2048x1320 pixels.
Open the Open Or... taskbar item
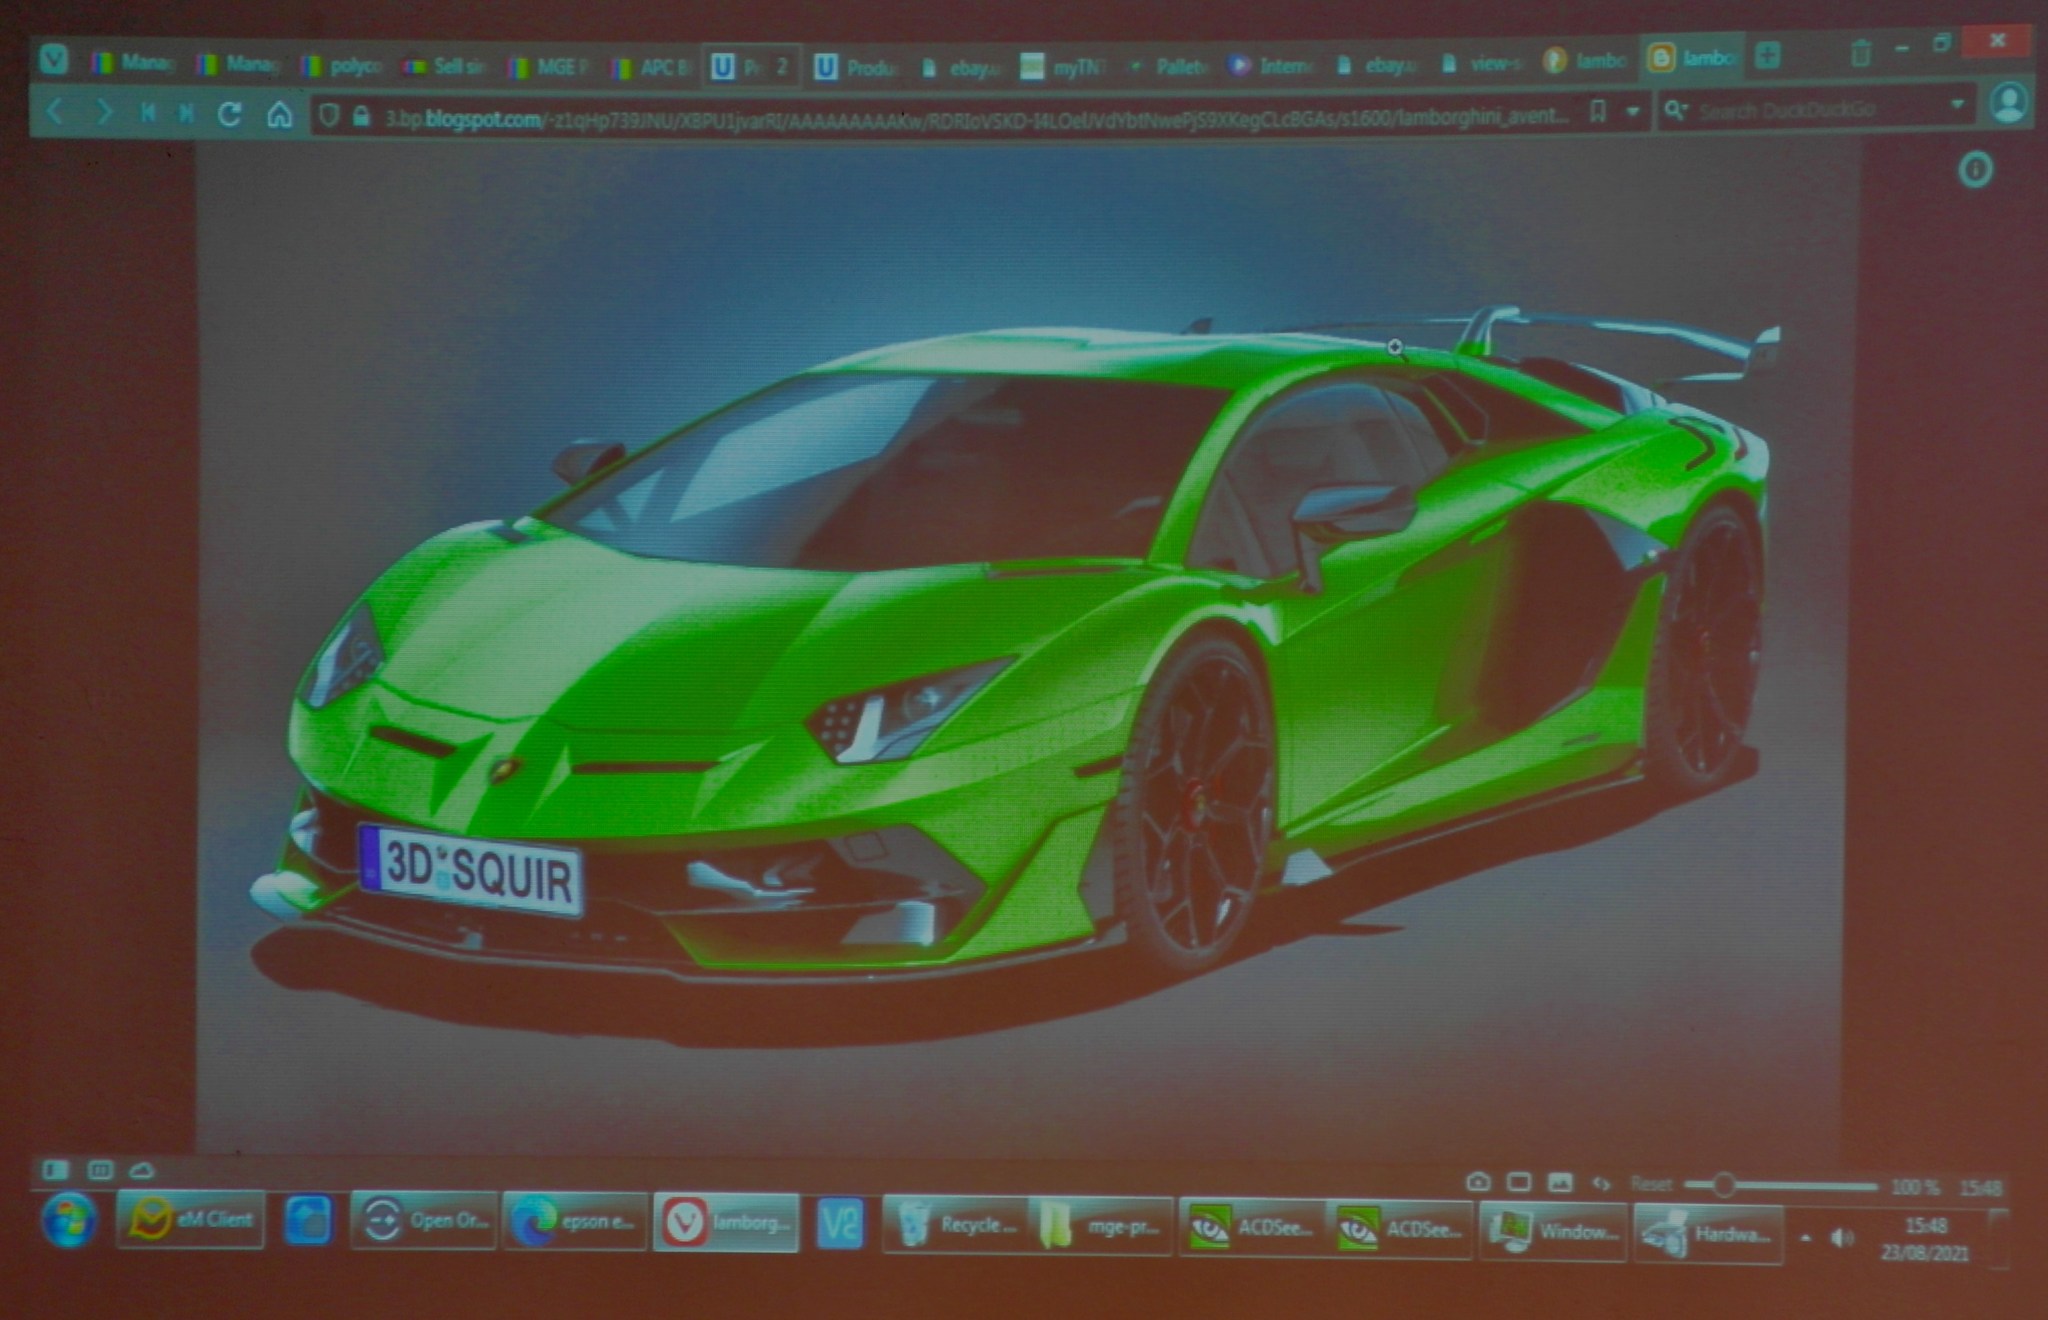pyautogui.click(x=423, y=1221)
